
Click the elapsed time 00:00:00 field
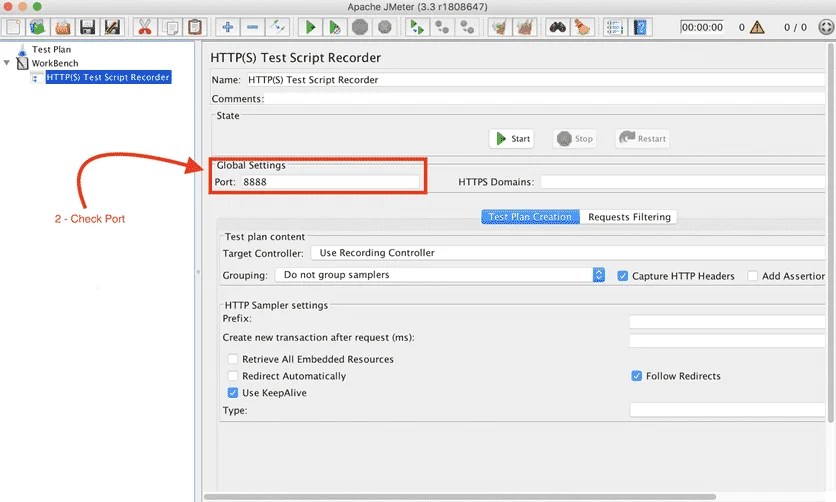(x=702, y=27)
